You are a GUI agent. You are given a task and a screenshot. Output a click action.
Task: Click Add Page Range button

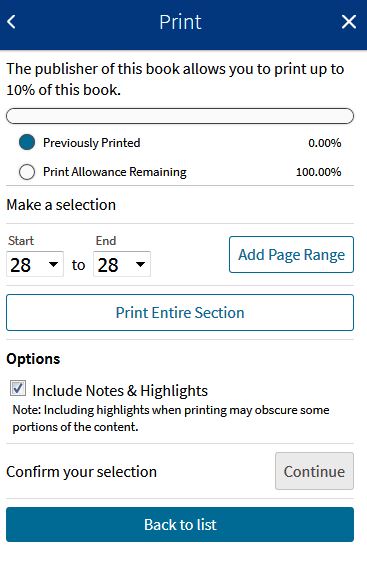click(x=291, y=254)
